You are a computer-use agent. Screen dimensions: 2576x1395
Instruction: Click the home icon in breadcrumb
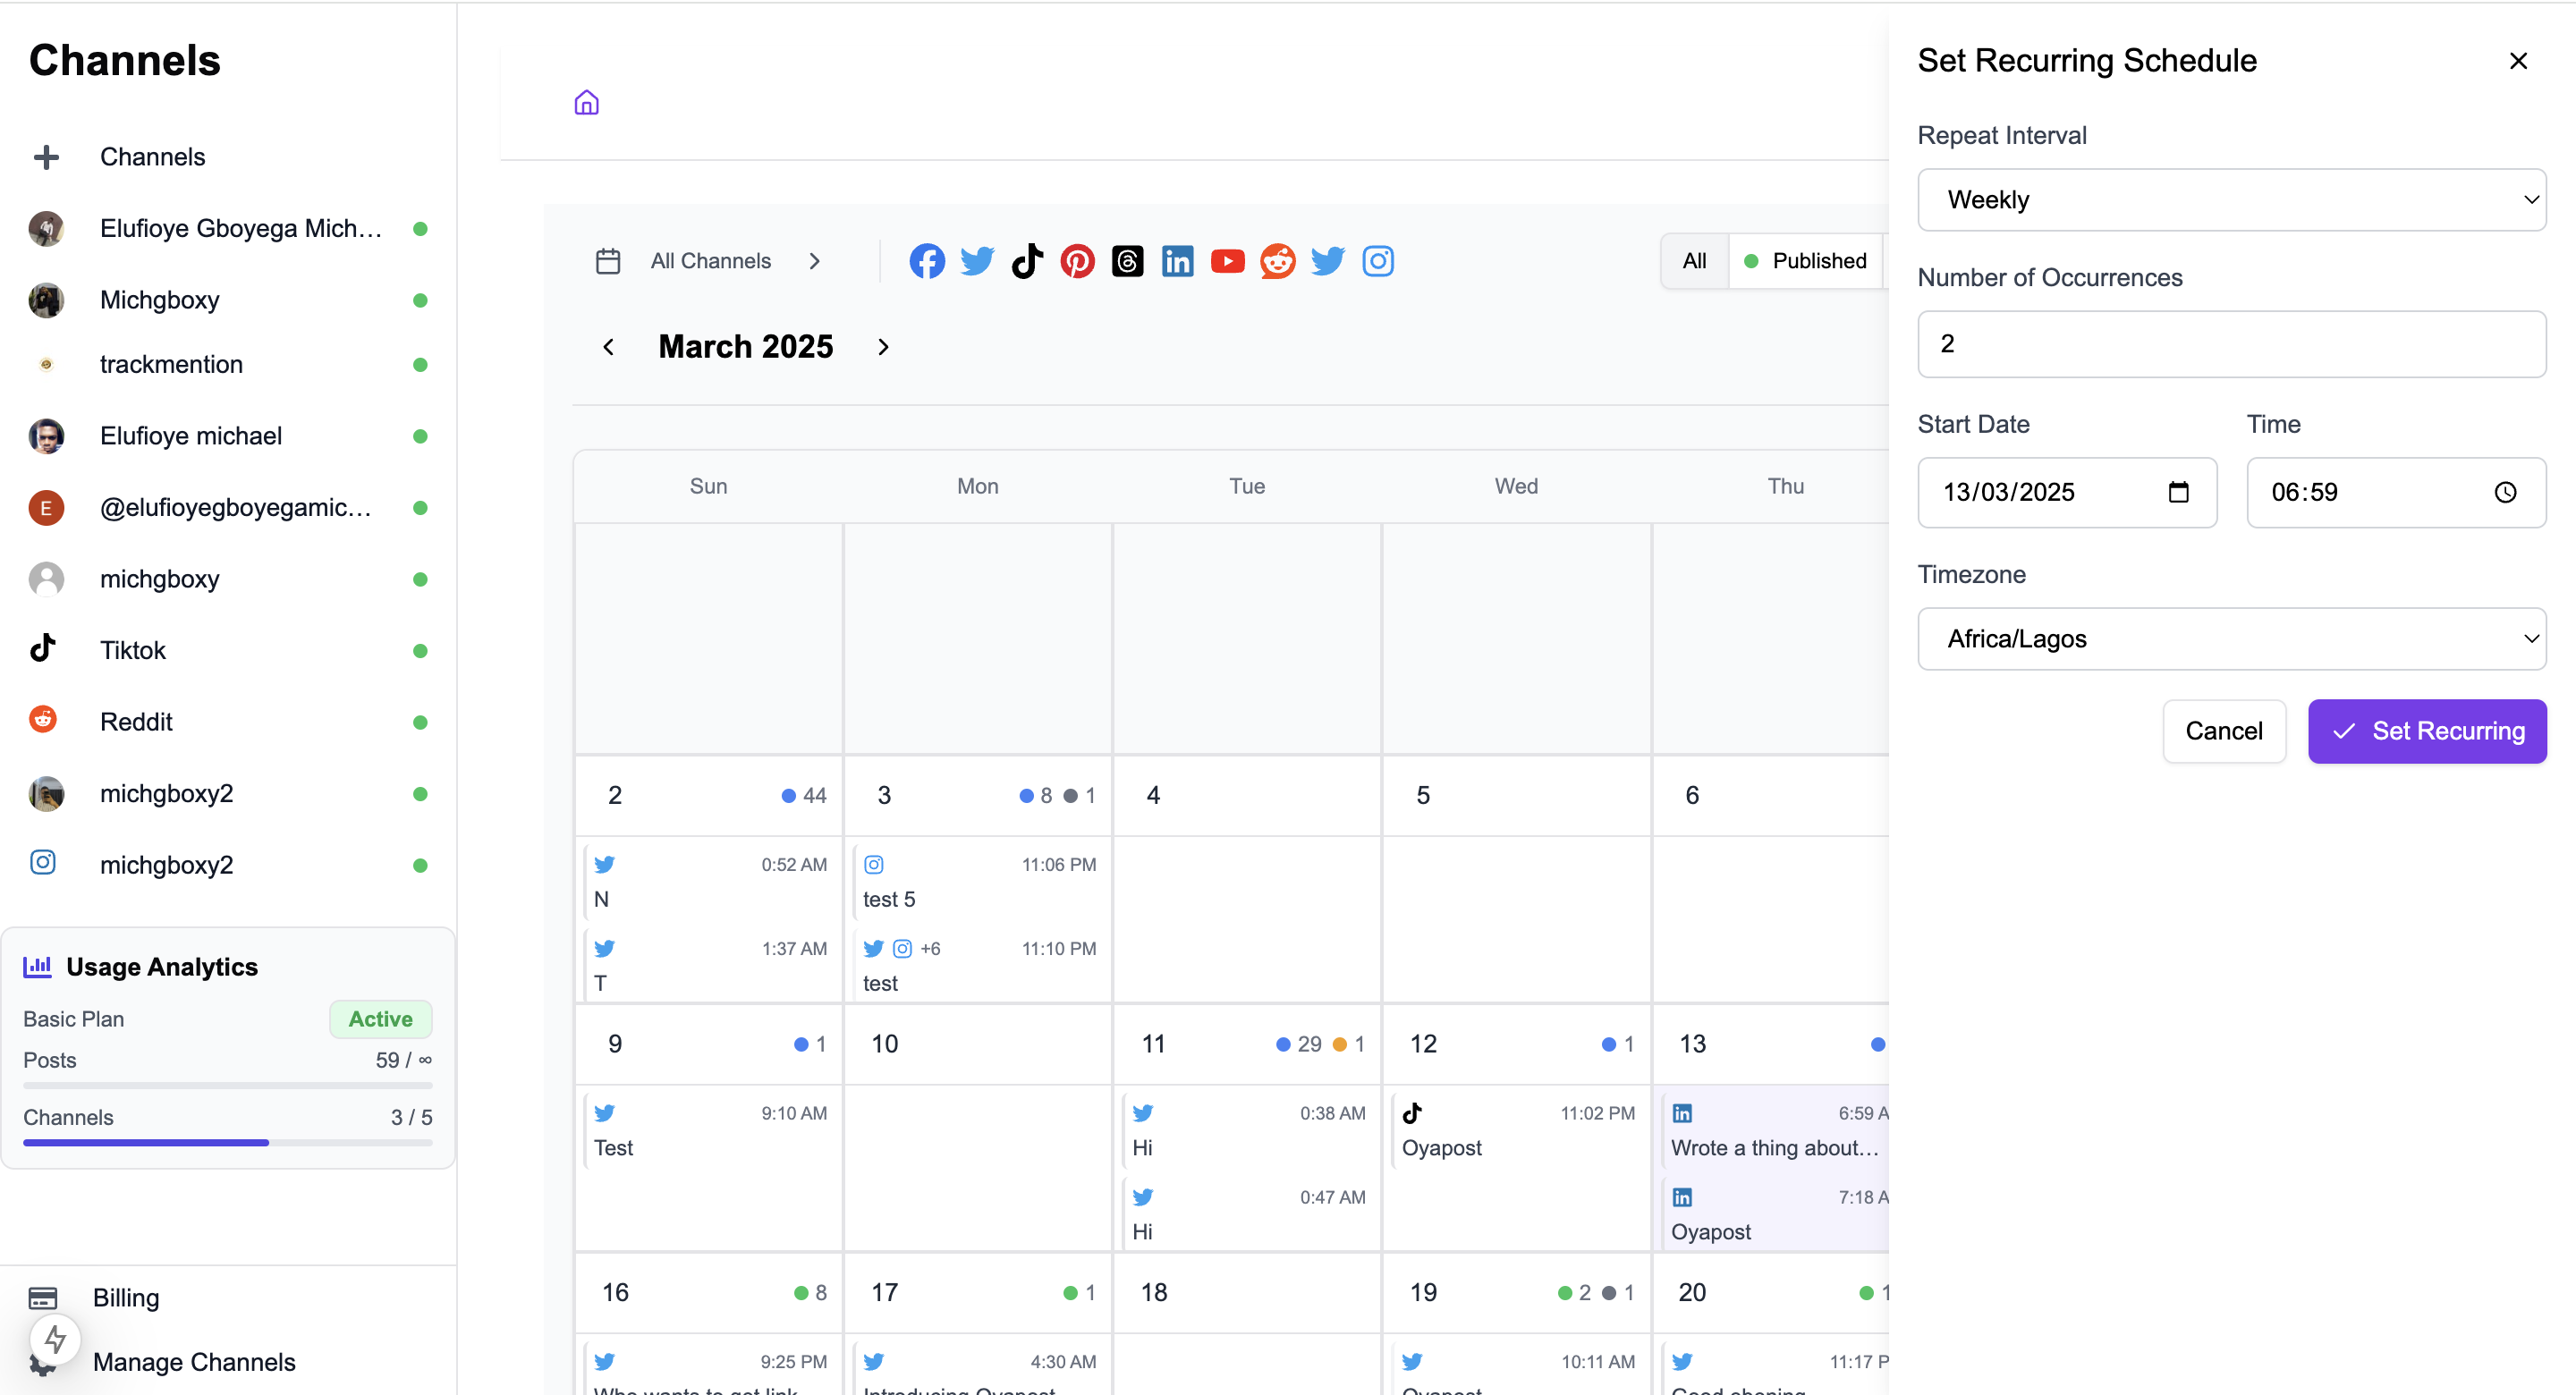pyautogui.click(x=586, y=102)
